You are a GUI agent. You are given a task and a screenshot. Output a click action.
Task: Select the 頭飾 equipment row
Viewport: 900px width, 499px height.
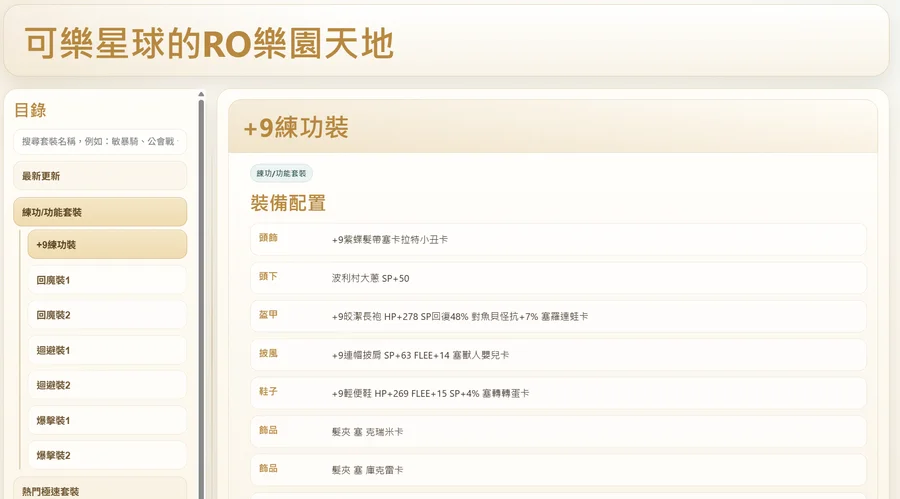(557, 239)
